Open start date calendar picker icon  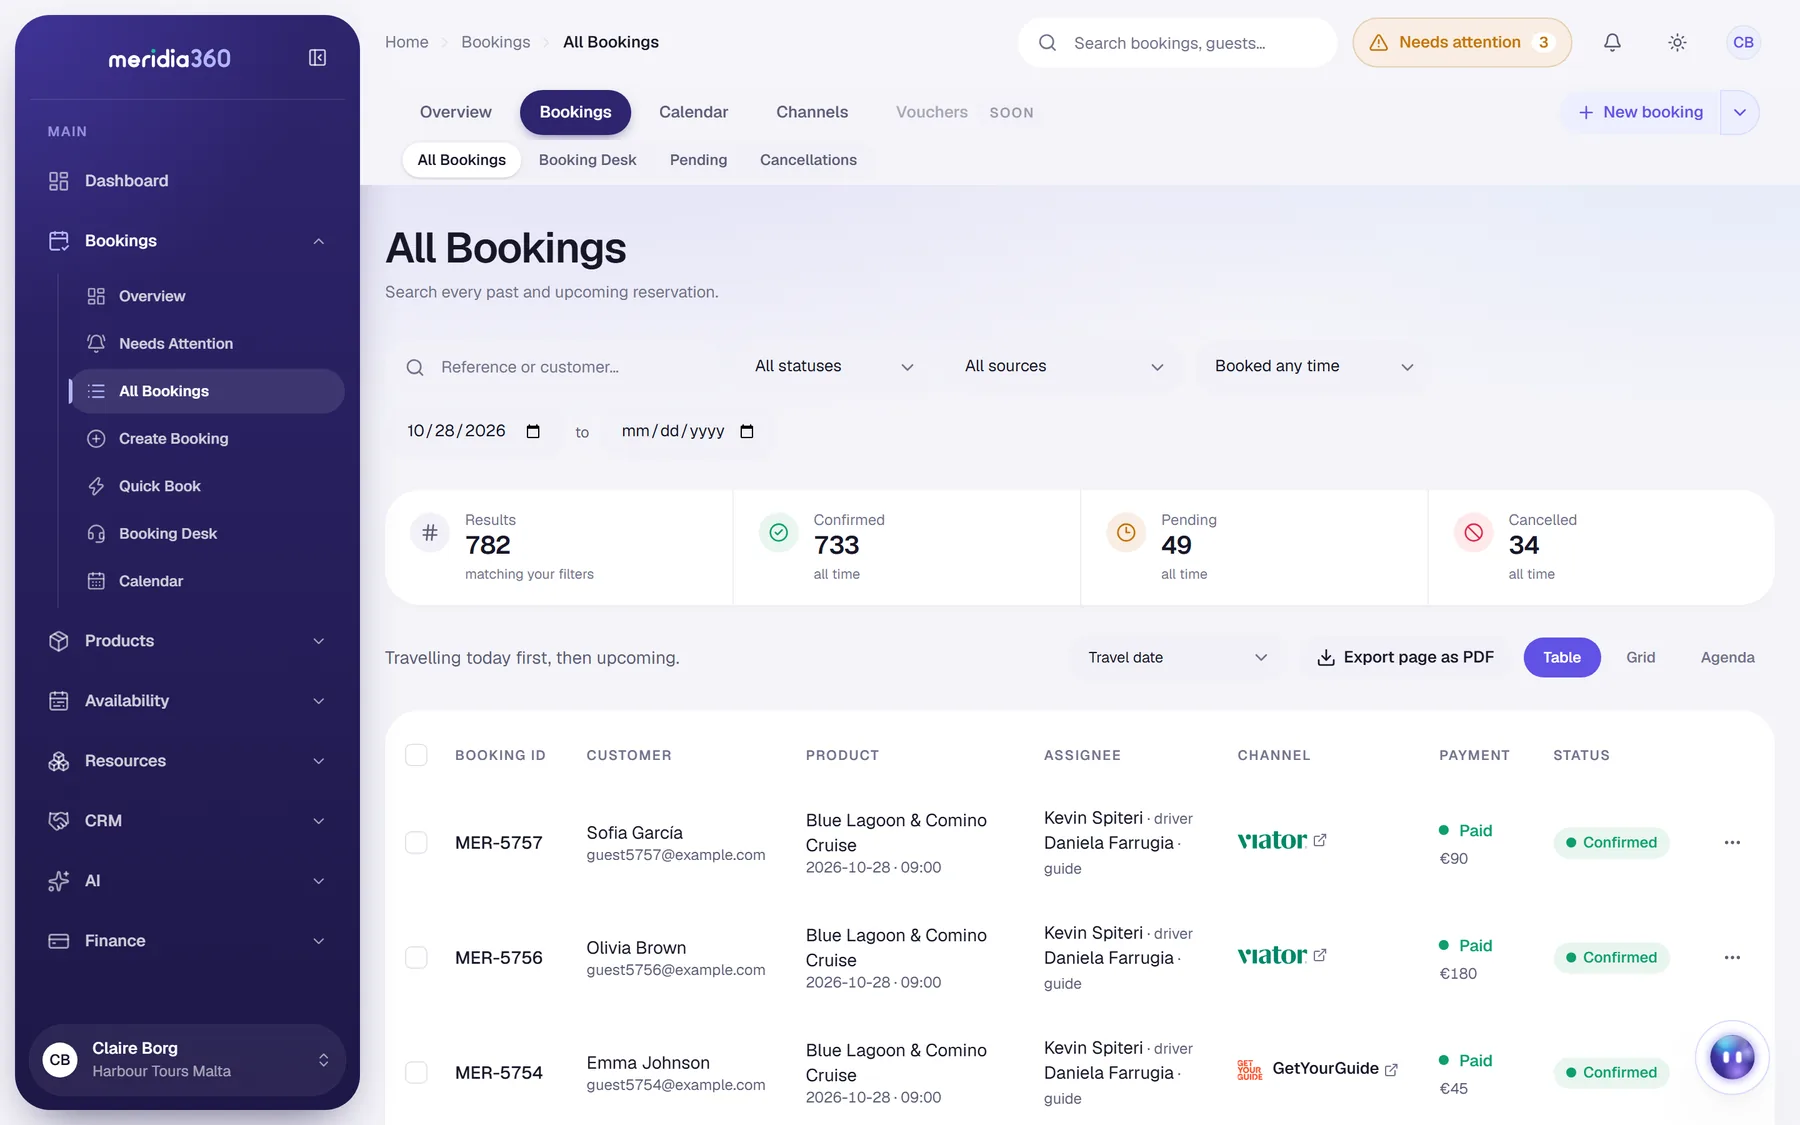click(x=533, y=431)
